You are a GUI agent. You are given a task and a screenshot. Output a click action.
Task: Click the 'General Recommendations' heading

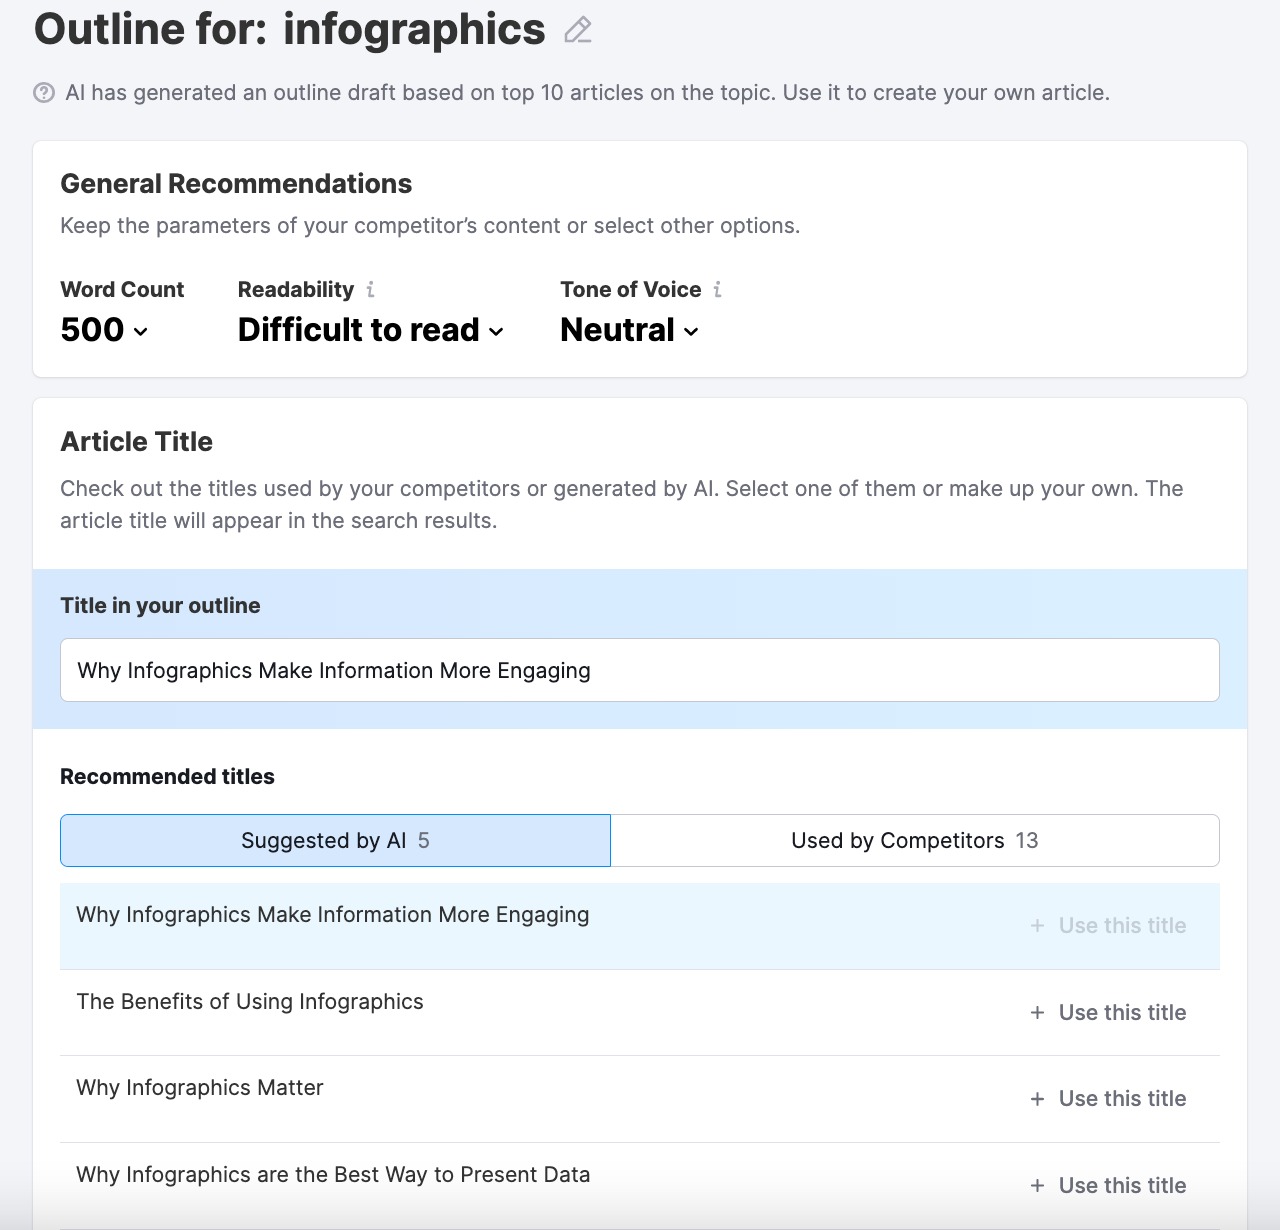click(236, 184)
